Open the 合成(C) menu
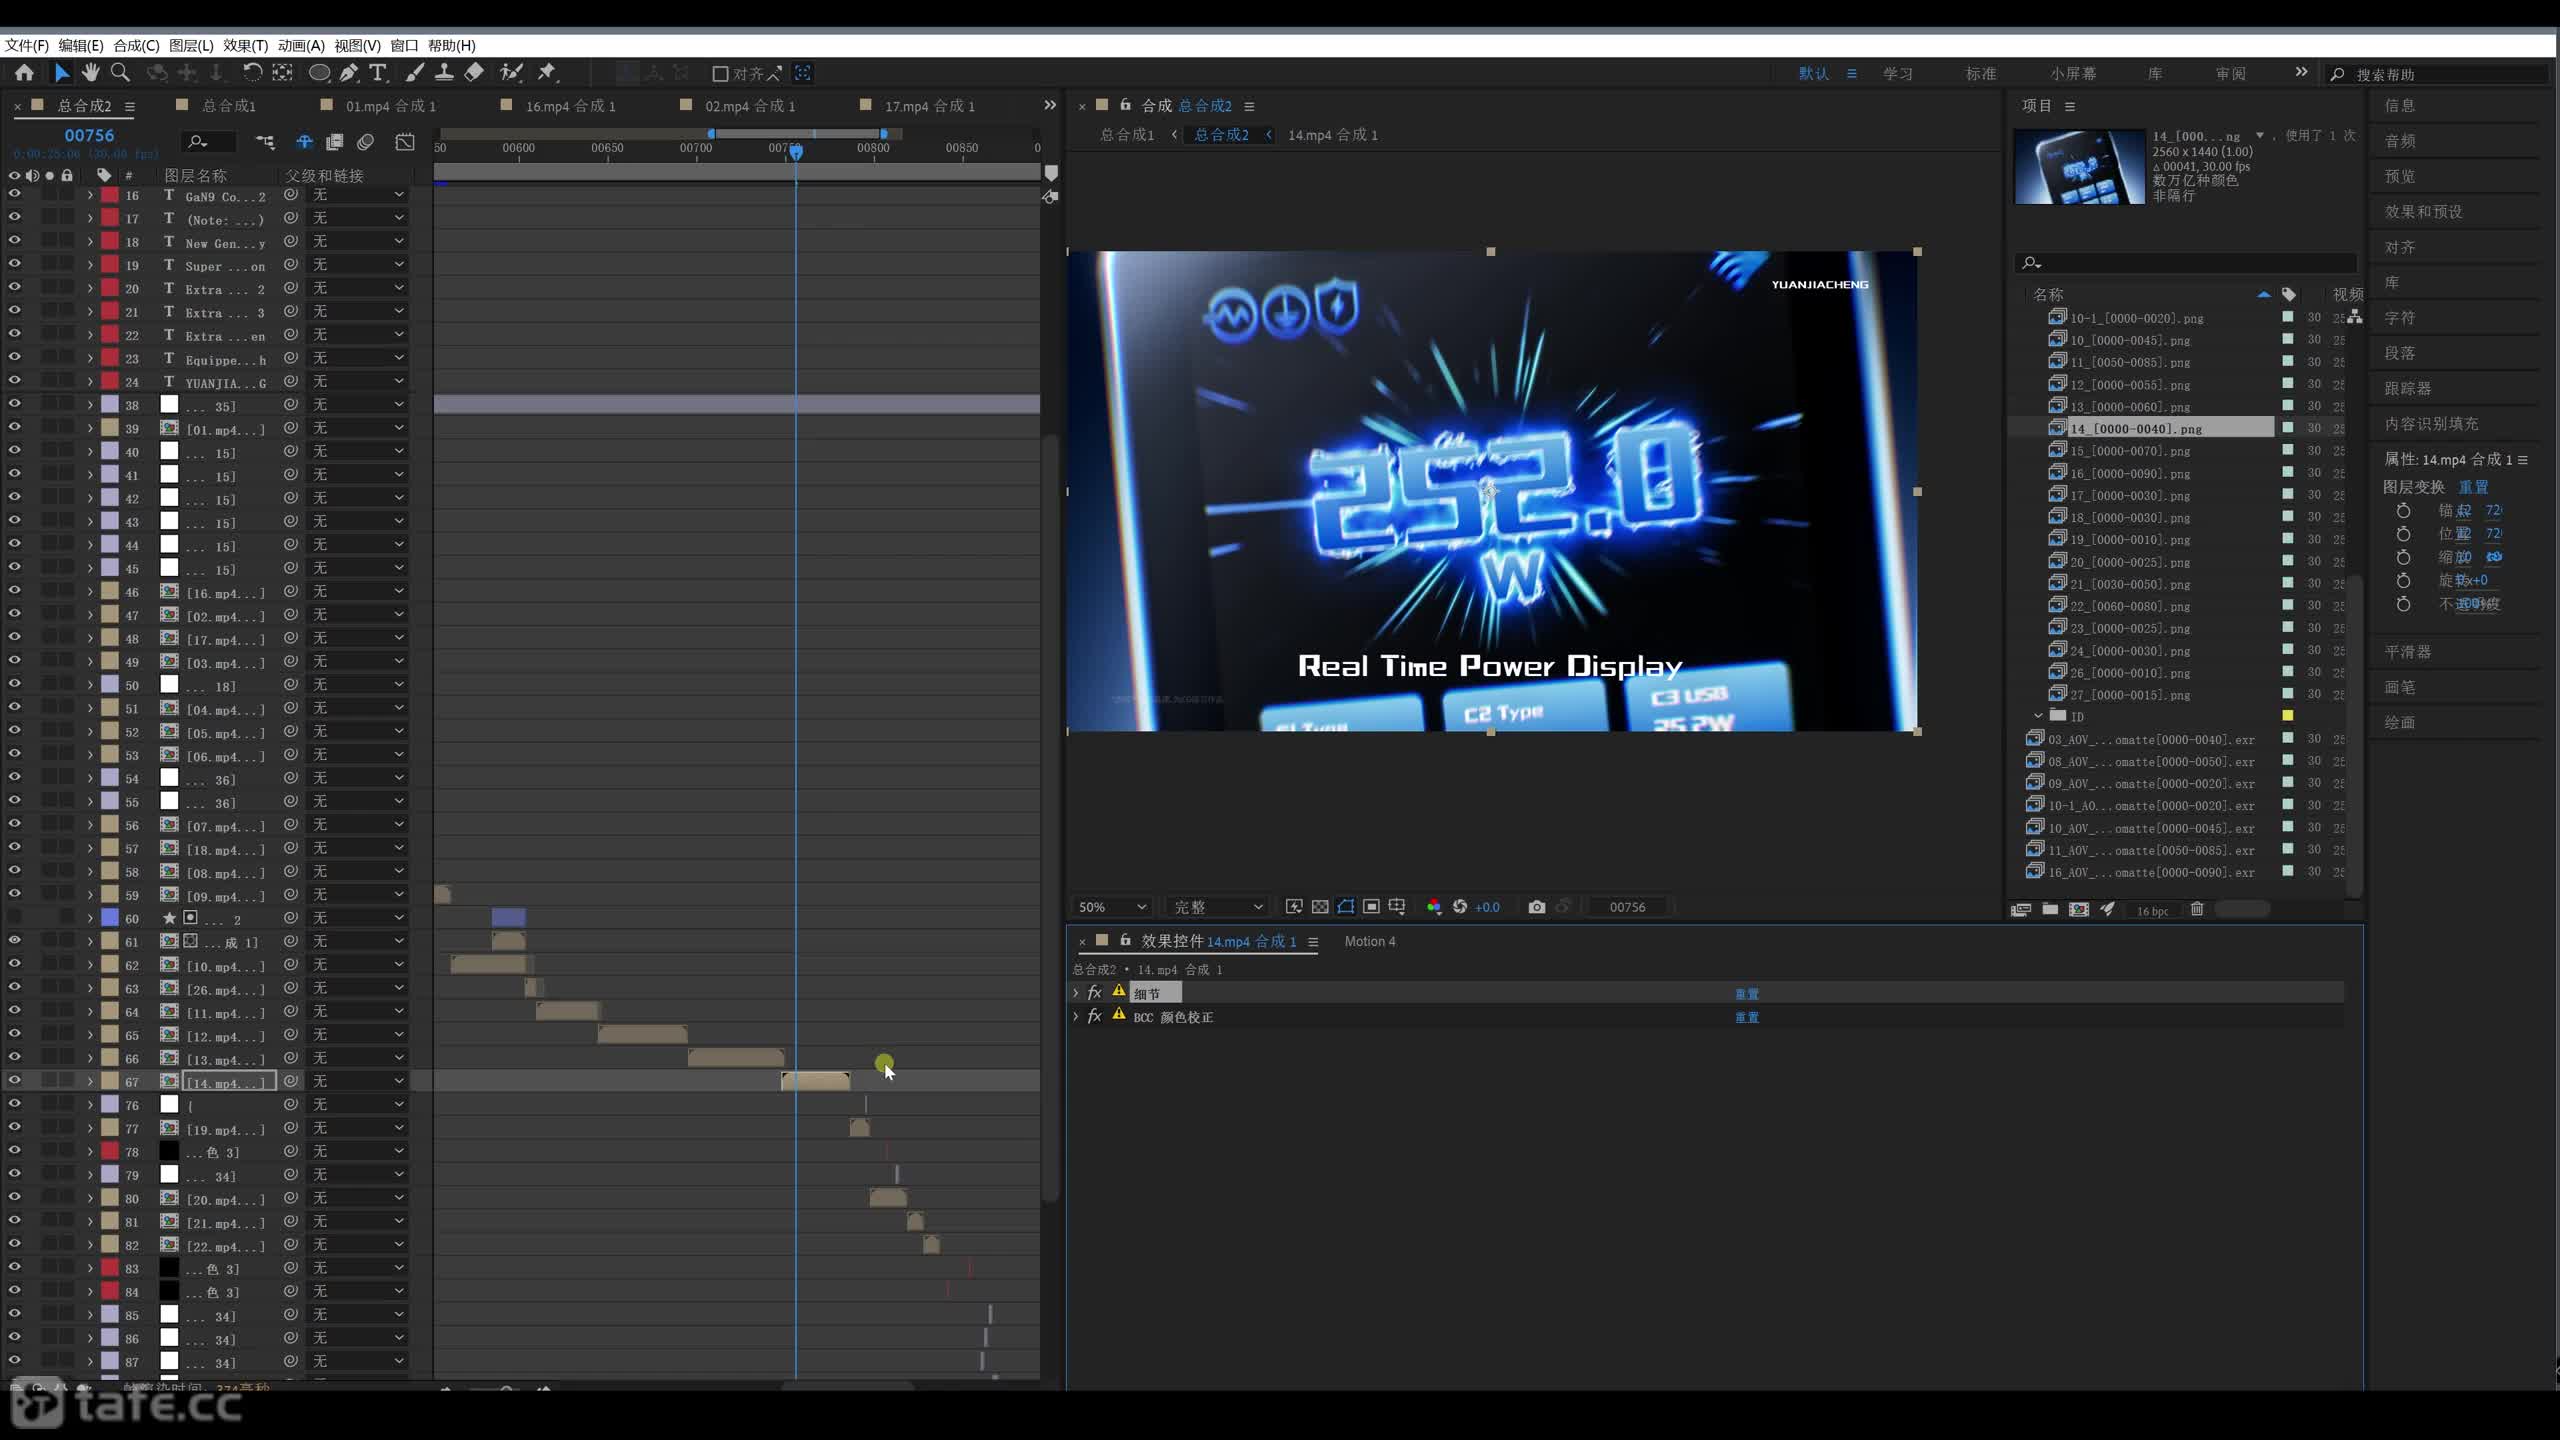The image size is (2560, 1440). pyautogui.click(x=136, y=46)
